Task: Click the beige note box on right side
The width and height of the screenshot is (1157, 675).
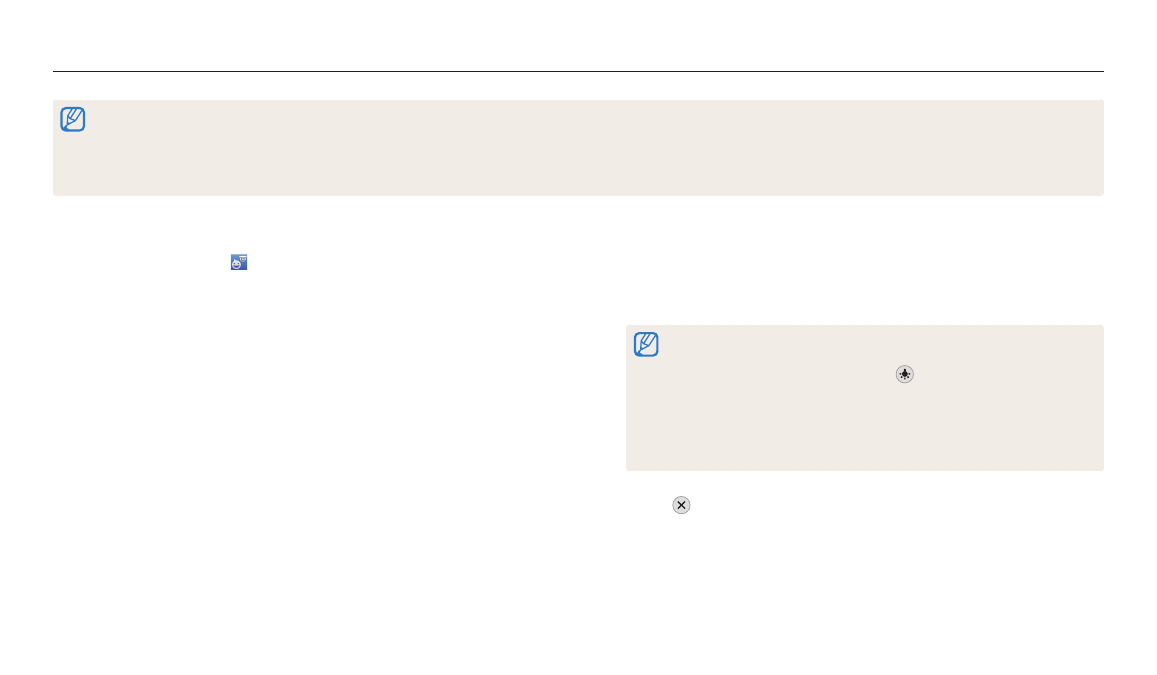Action: [864, 398]
